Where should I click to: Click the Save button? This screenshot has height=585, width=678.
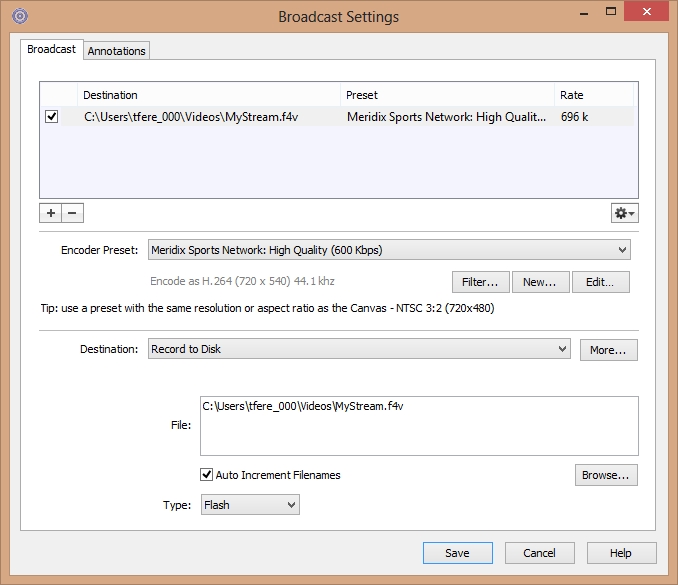(457, 553)
